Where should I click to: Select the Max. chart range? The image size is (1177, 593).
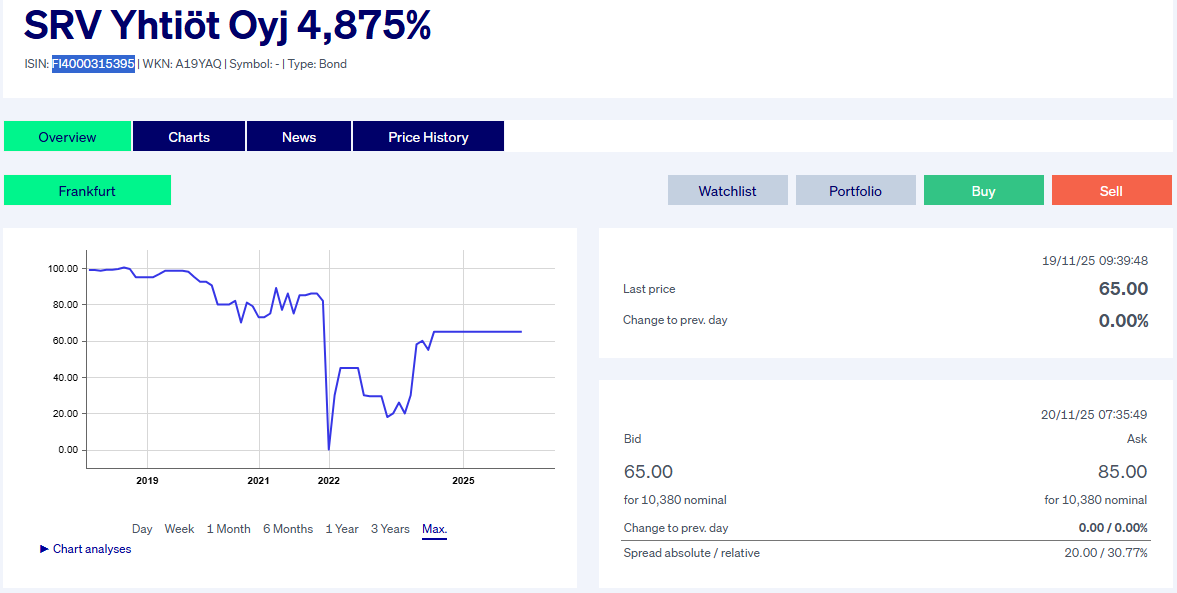434,529
